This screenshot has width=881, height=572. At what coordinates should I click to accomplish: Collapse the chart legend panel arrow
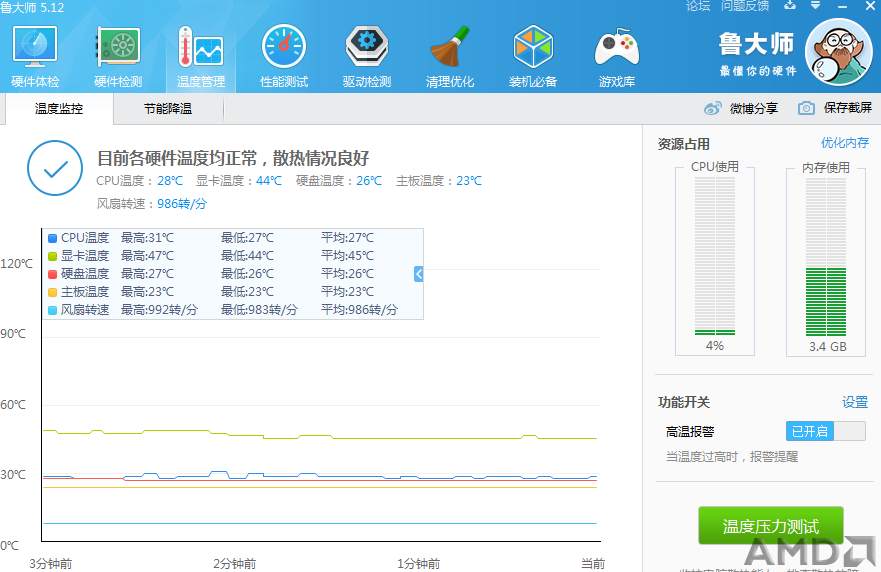coord(419,274)
